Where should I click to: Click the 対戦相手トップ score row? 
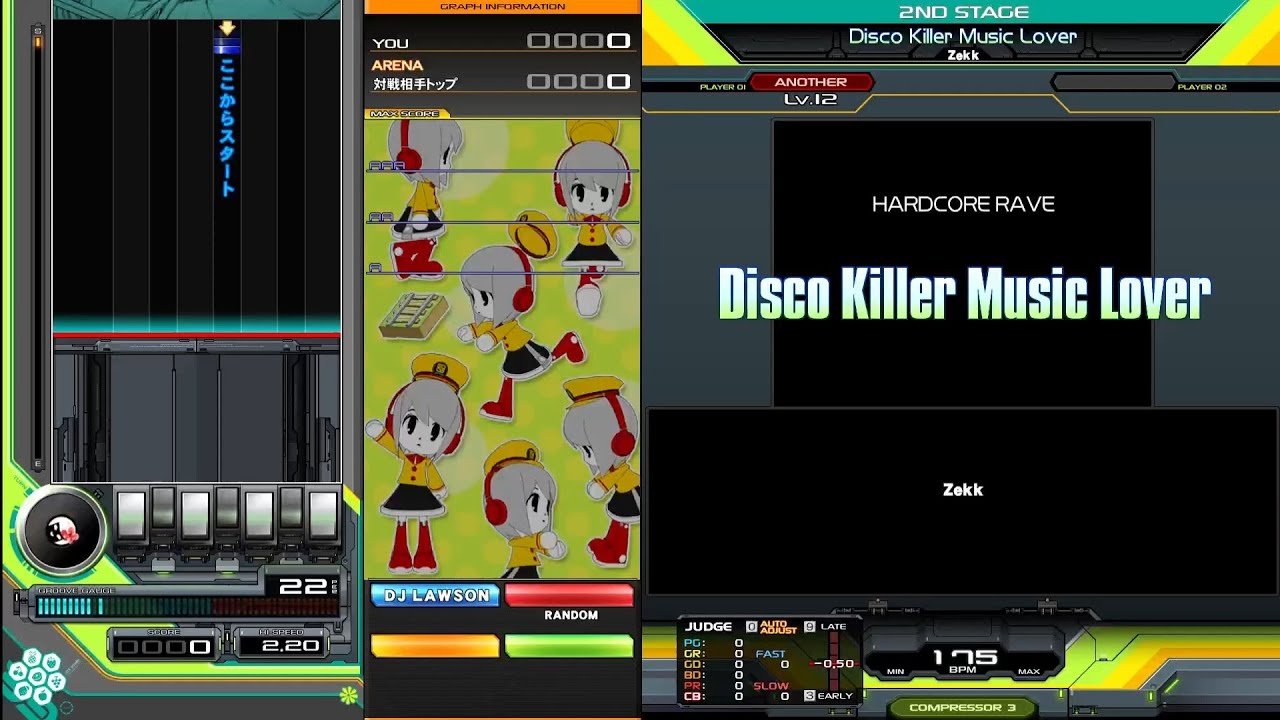pos(501,83)
